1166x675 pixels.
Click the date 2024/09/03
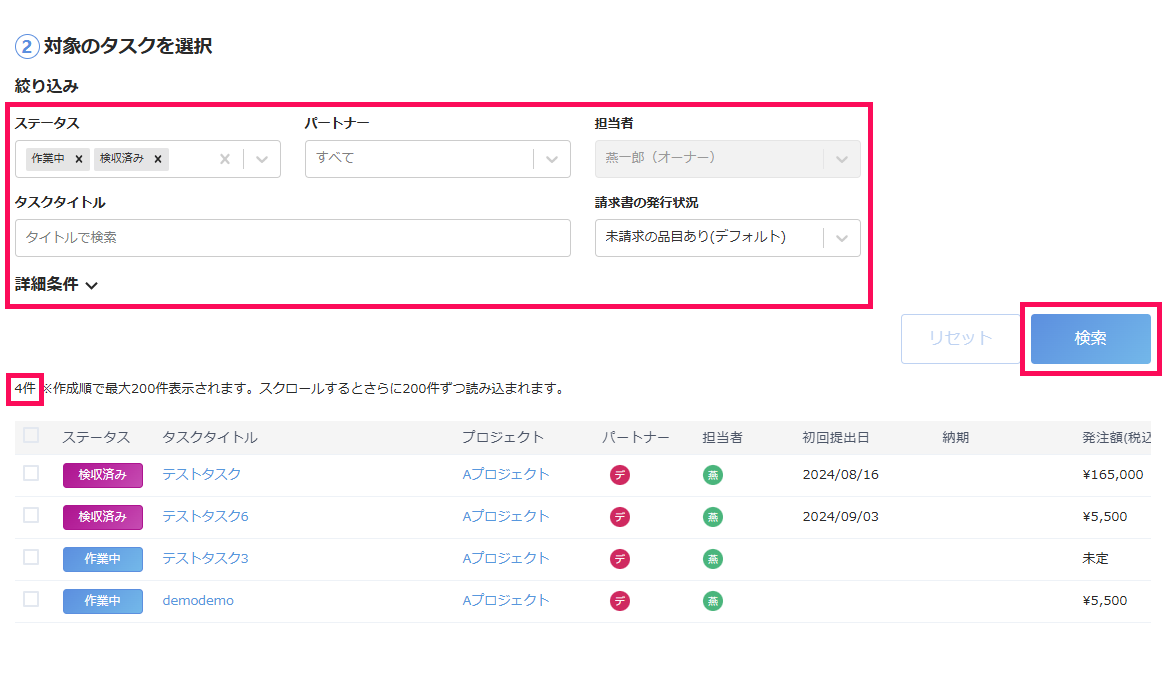coord(840,517)
